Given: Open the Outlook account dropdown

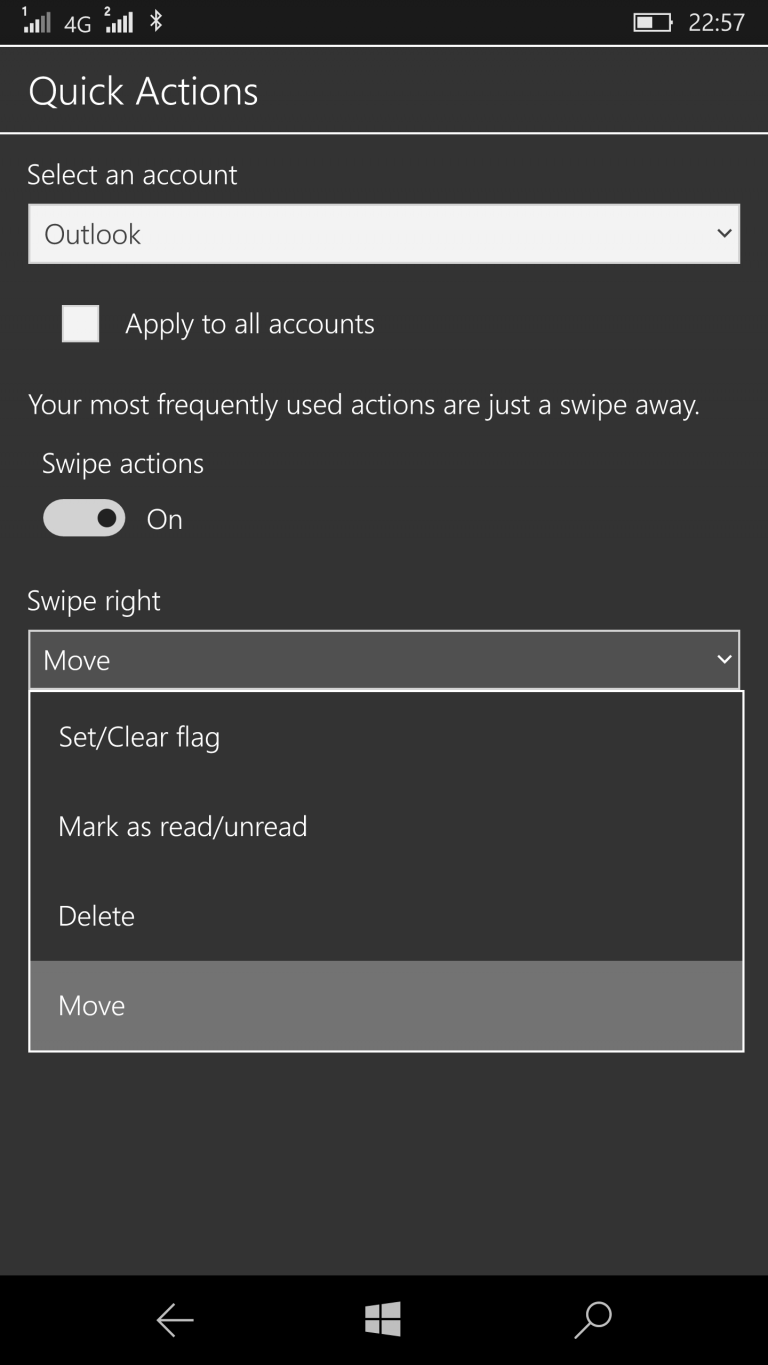Looking at the screenshot, I should click(384, 234).
